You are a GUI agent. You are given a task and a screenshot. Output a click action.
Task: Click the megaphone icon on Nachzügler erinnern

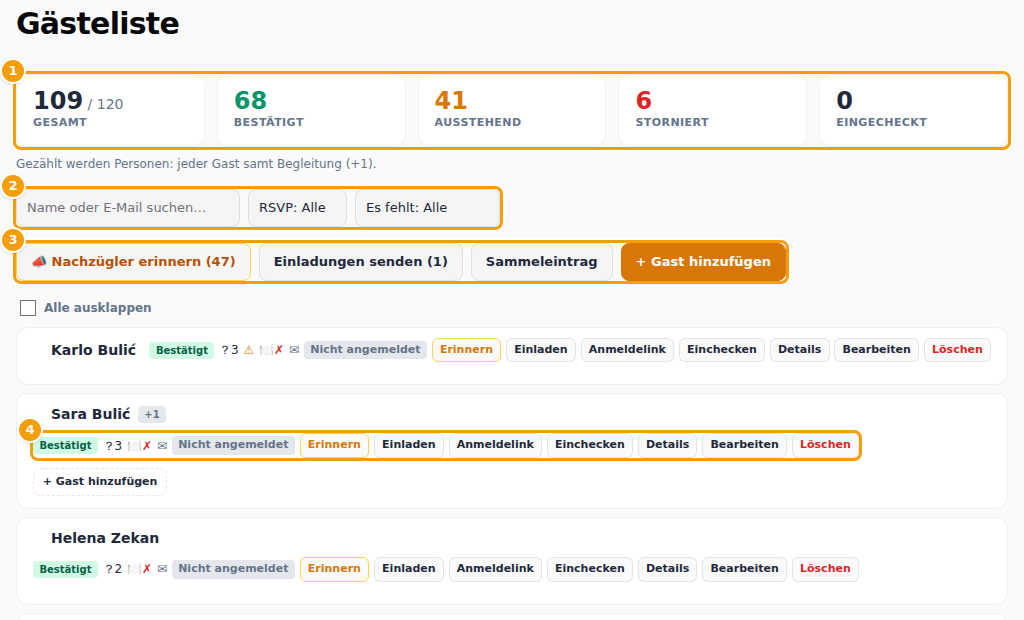tap(39, 261)
